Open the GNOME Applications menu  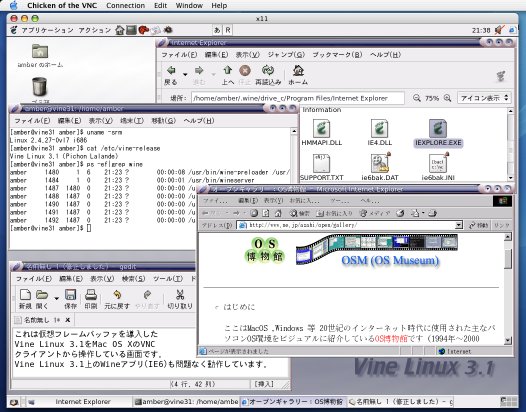(47, 30)
